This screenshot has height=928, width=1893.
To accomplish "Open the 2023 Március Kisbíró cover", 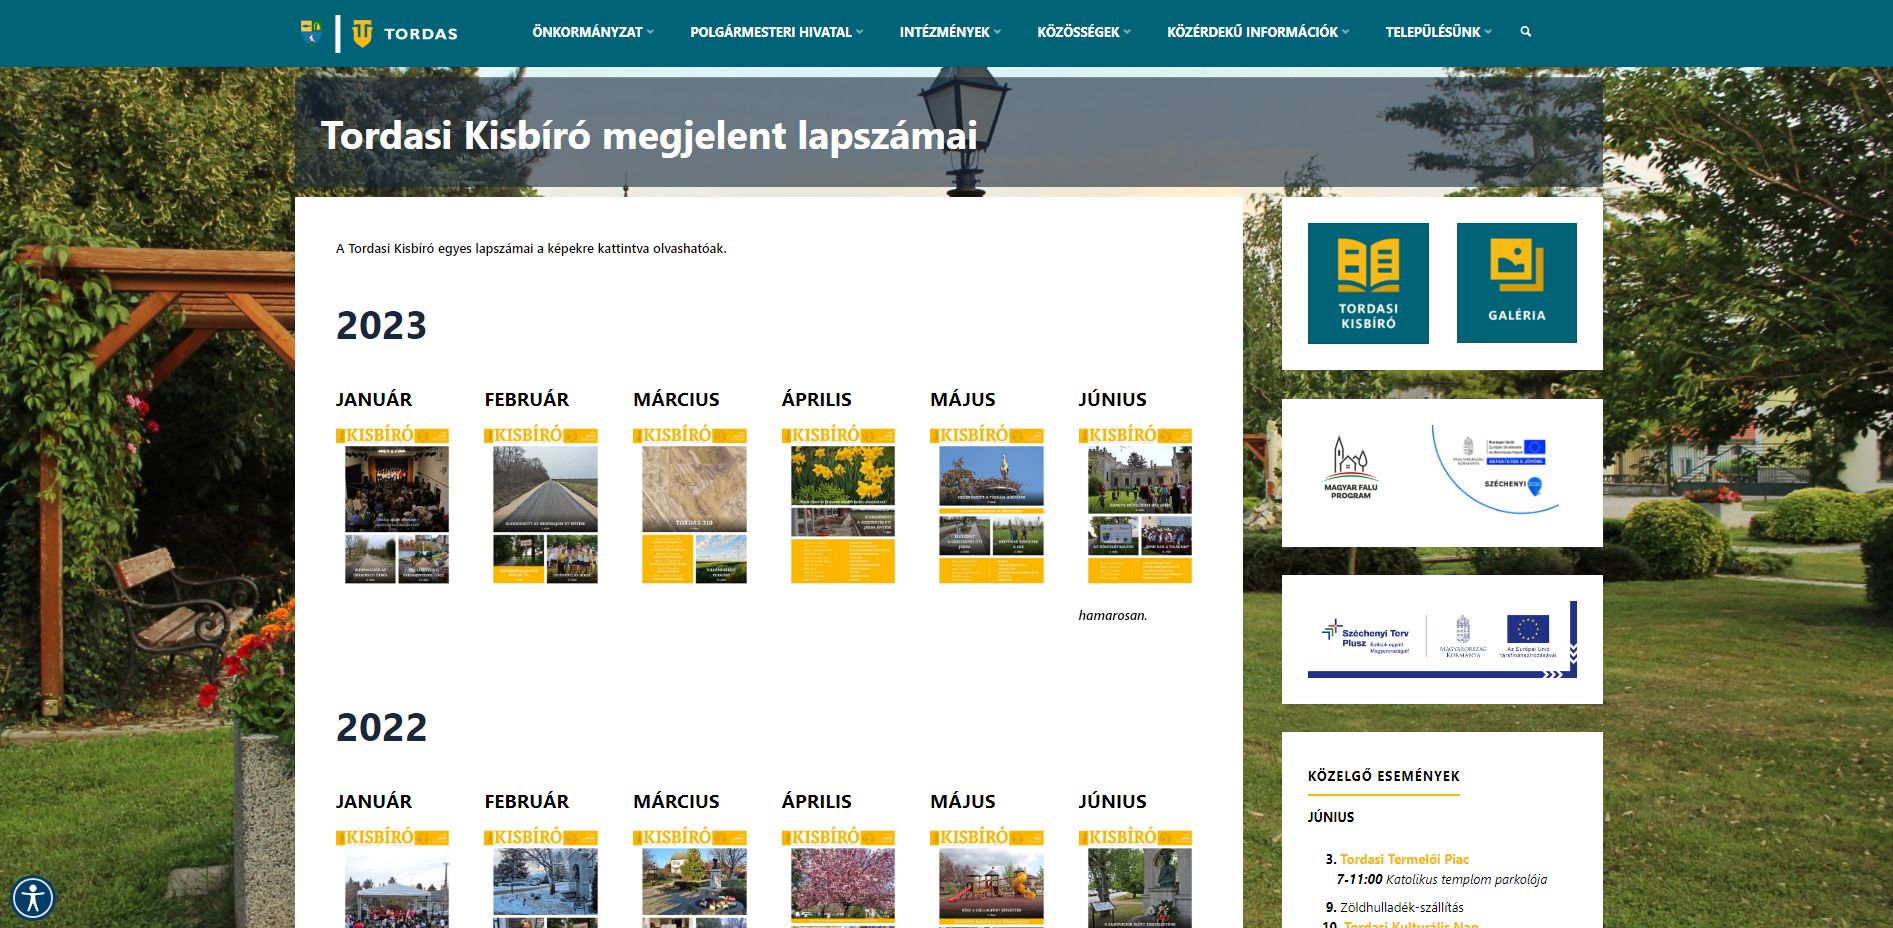I will [690, 505].
